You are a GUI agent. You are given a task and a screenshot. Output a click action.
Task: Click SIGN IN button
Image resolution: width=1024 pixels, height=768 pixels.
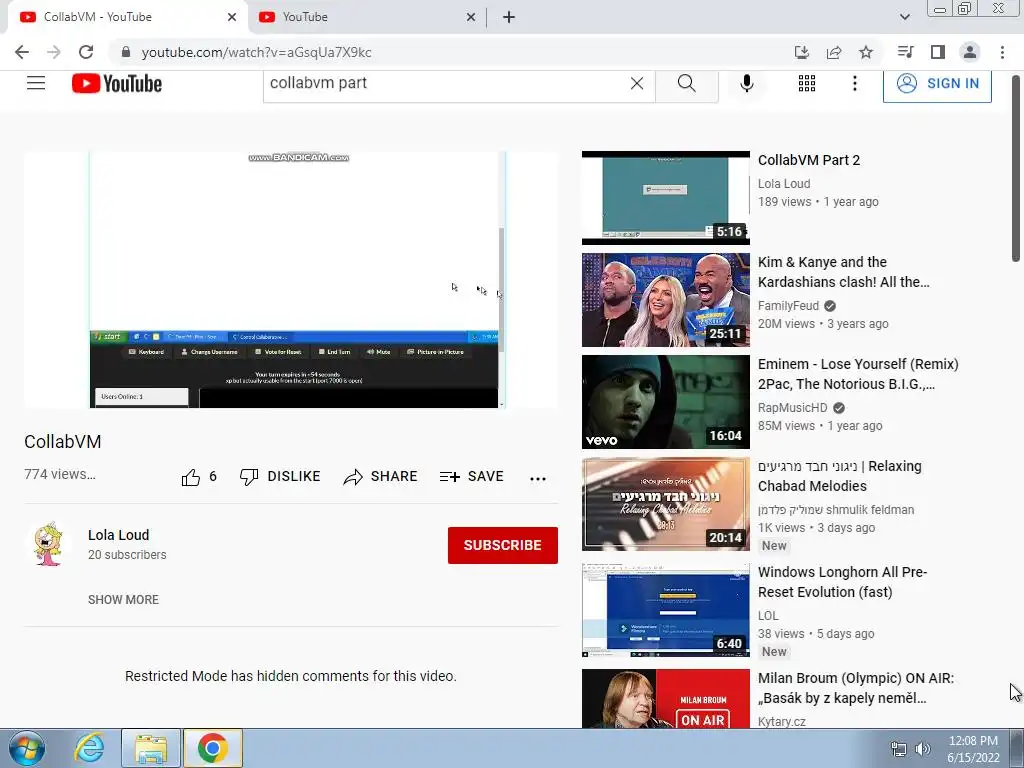click(x=937, y=84)
